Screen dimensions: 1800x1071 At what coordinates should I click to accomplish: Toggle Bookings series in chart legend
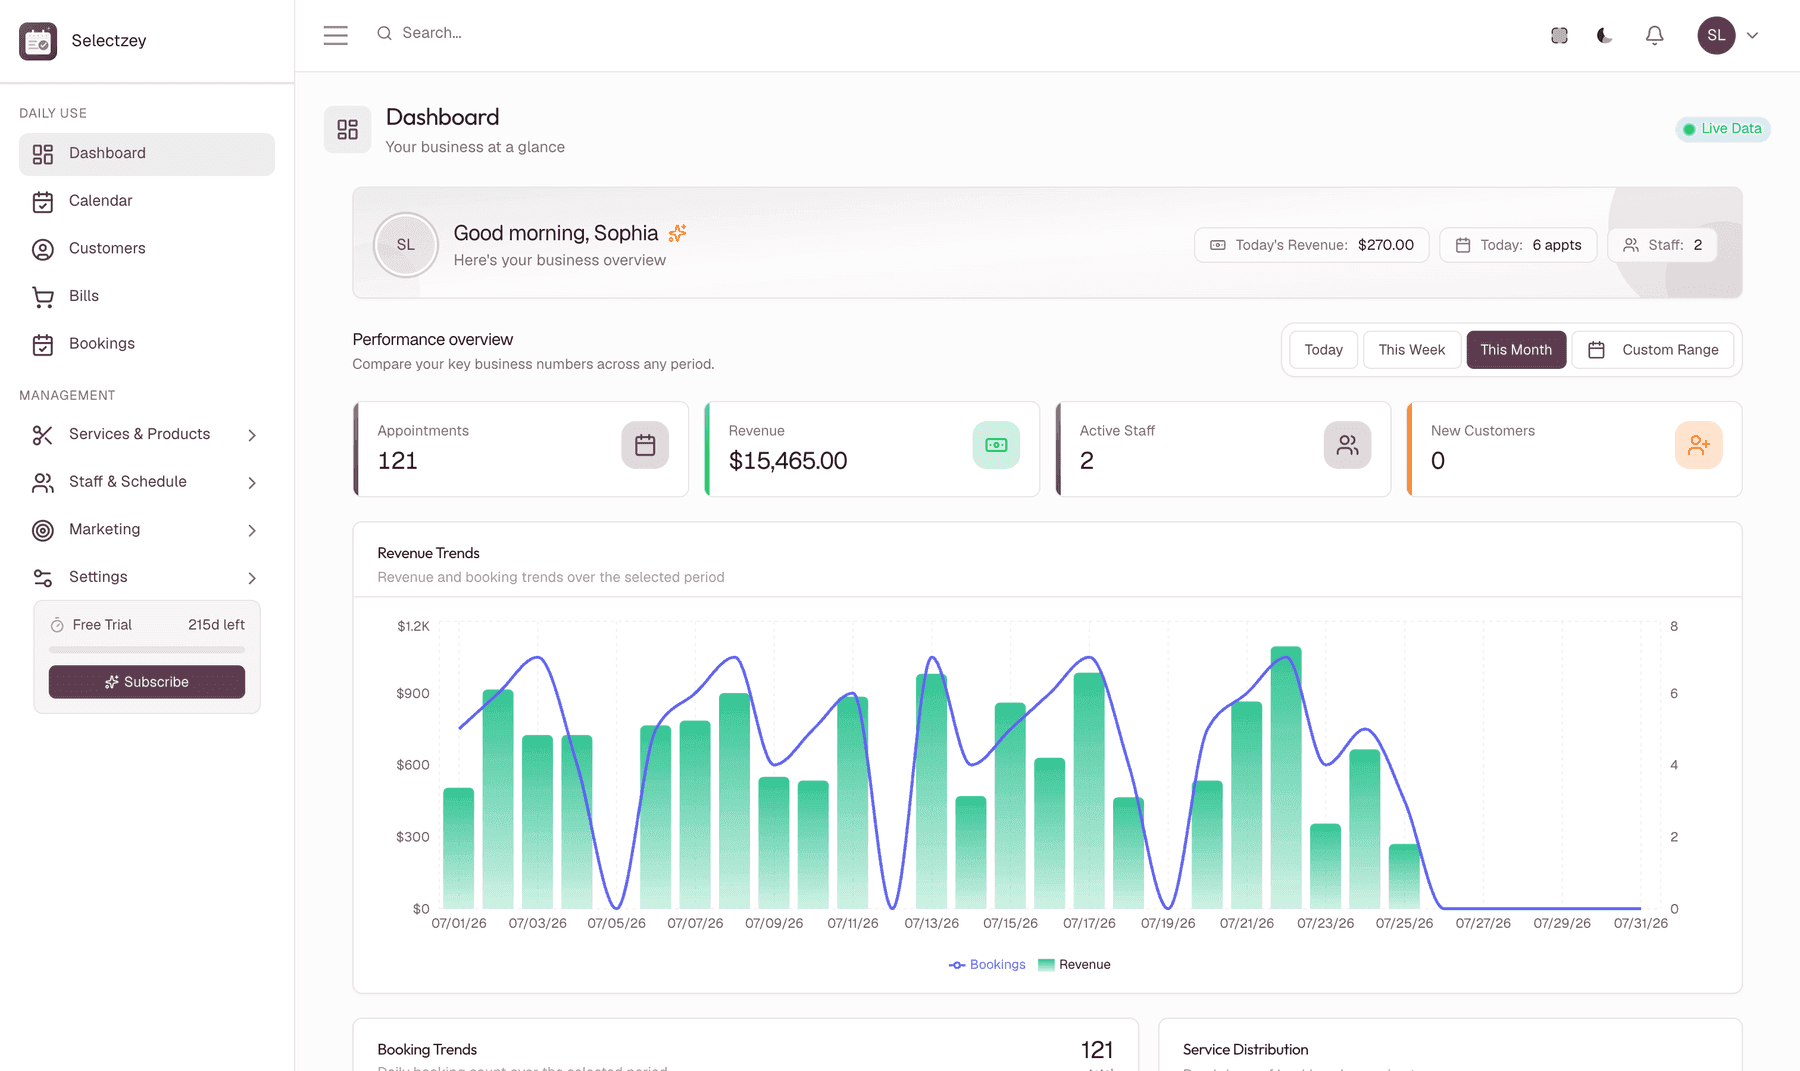click(x=987, y=965)
